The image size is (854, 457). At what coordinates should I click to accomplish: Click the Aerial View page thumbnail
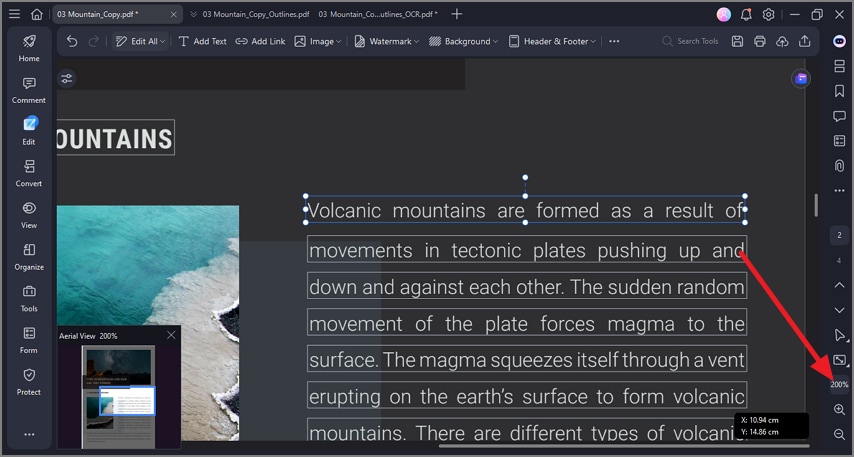[x=119, y=397]
